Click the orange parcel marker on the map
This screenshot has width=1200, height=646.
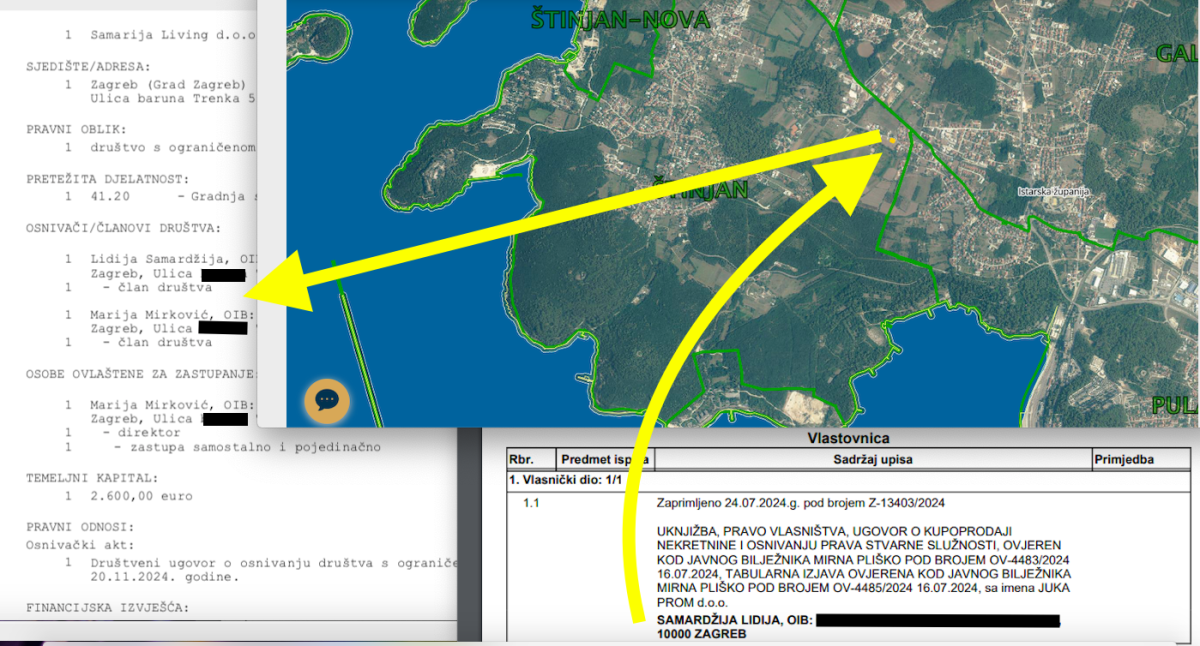point(889,141)
